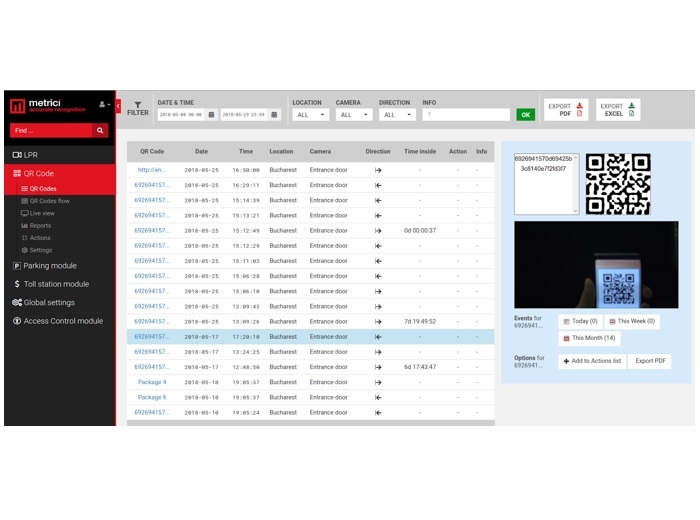Open the user account icon menu
Image resolution: width=700 pixels, height=520 pixels.
pos(104,104)
